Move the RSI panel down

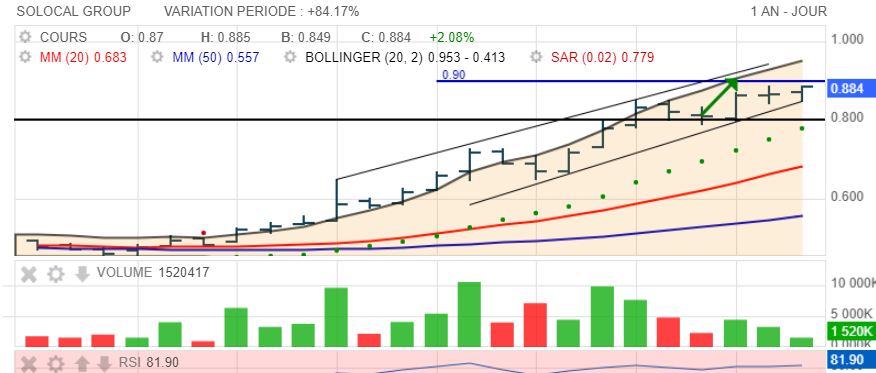tap(104, 364)
